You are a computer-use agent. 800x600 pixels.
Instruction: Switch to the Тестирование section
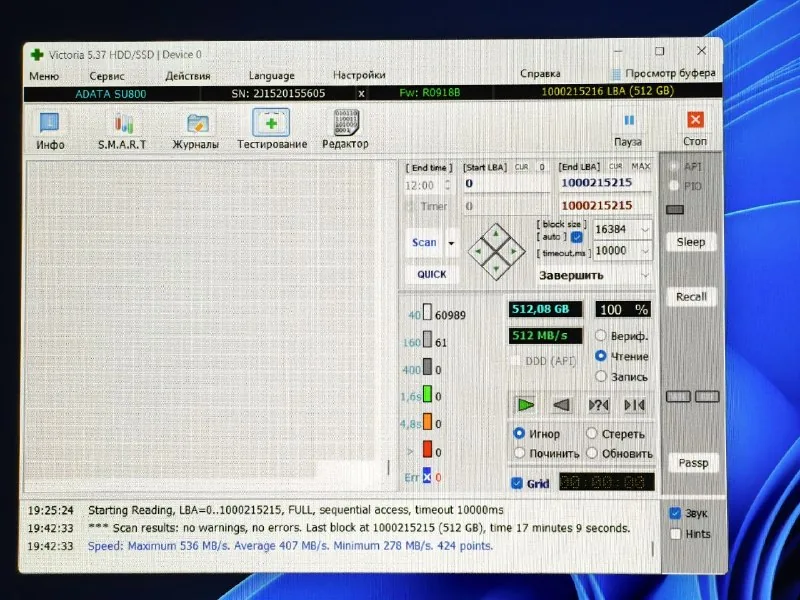coord(272,130)
